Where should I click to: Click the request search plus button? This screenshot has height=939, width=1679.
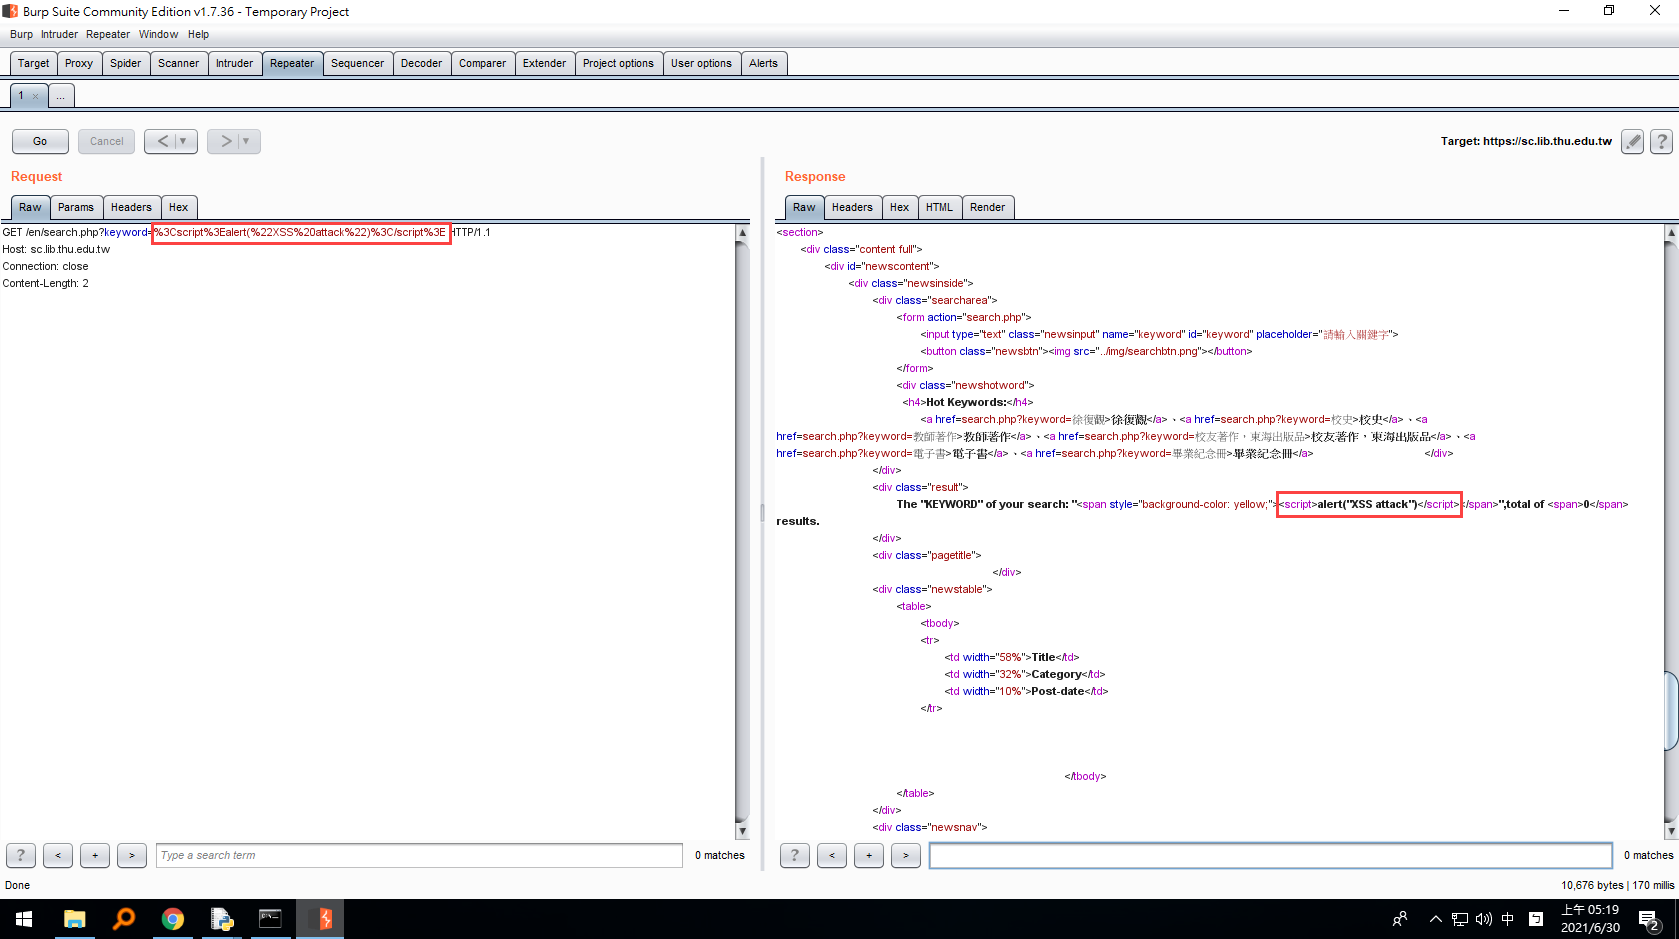[95, 855]
